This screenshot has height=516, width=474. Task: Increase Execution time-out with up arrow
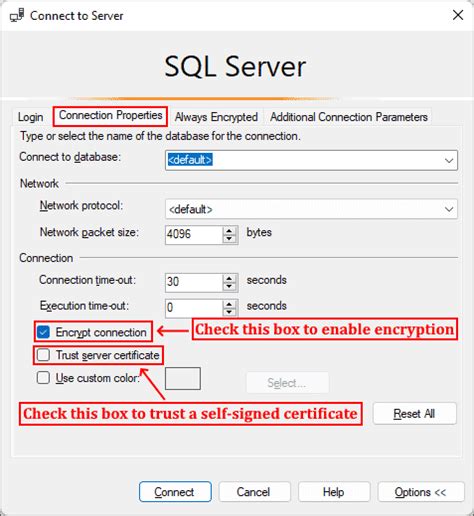229,304
